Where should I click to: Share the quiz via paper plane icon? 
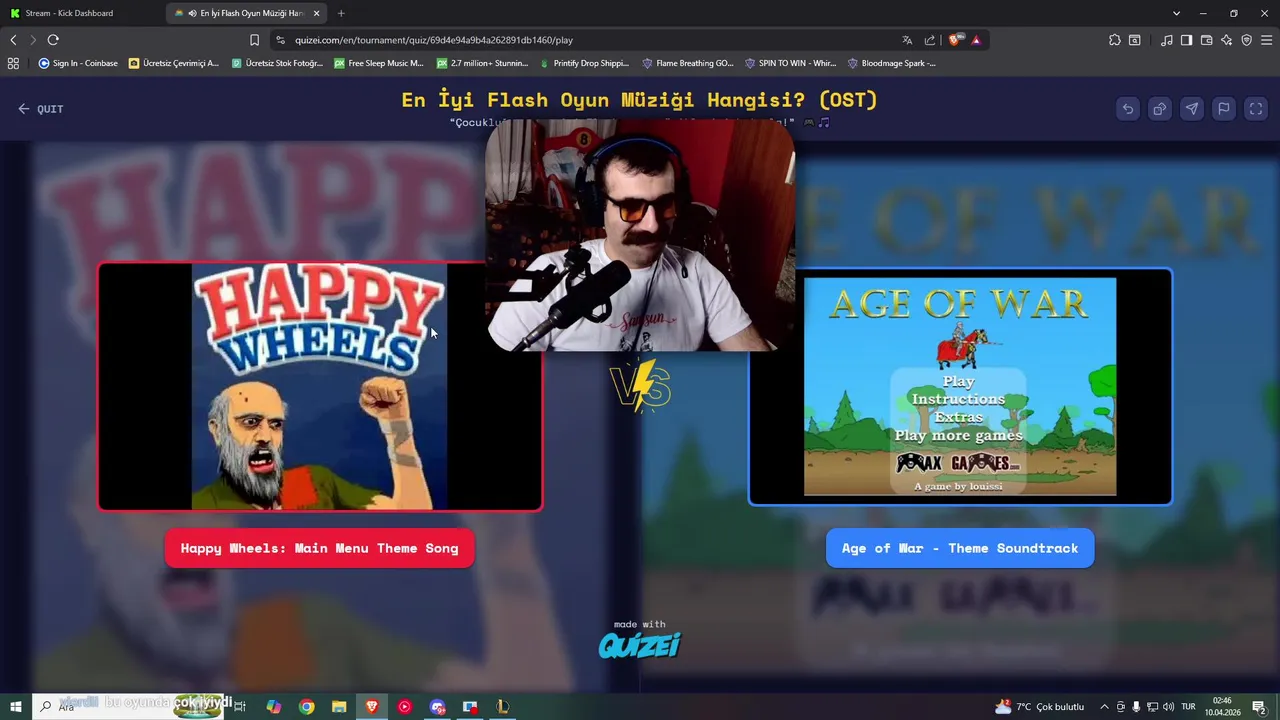coord(1192,109)
